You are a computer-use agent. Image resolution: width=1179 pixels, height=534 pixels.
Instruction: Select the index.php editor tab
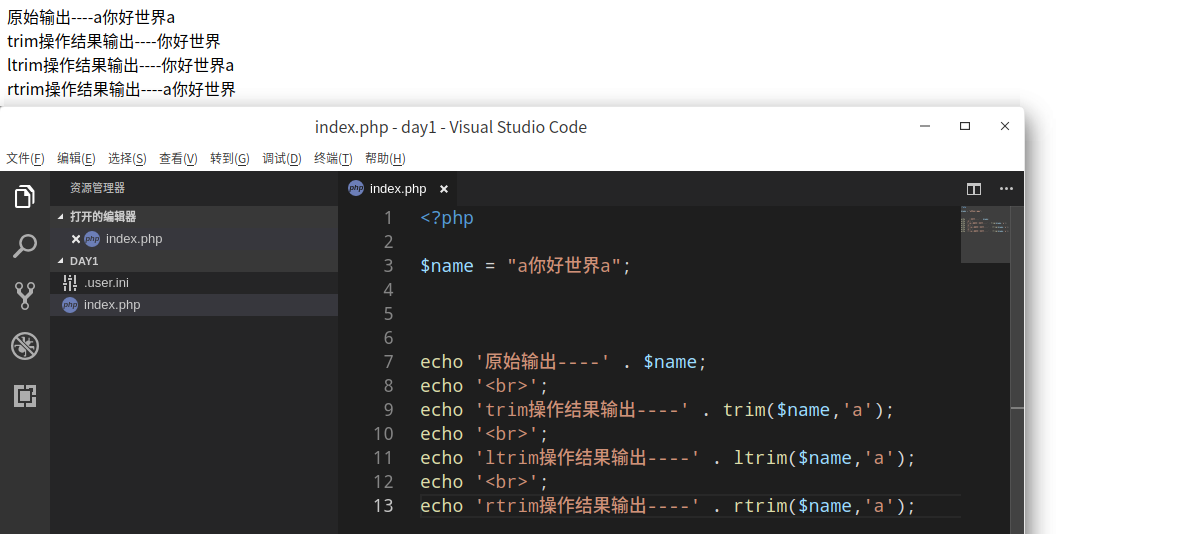397,189
